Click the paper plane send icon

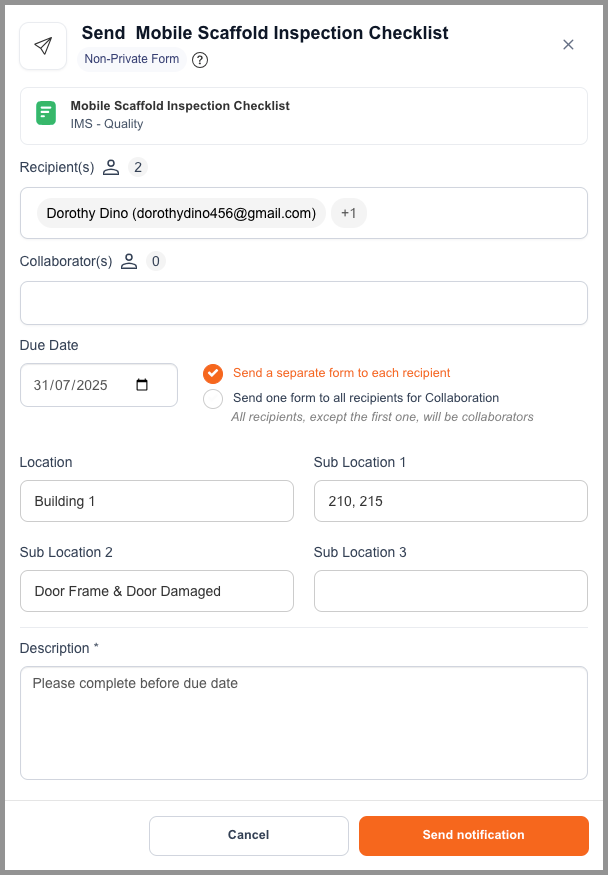(x=43, y=46)
